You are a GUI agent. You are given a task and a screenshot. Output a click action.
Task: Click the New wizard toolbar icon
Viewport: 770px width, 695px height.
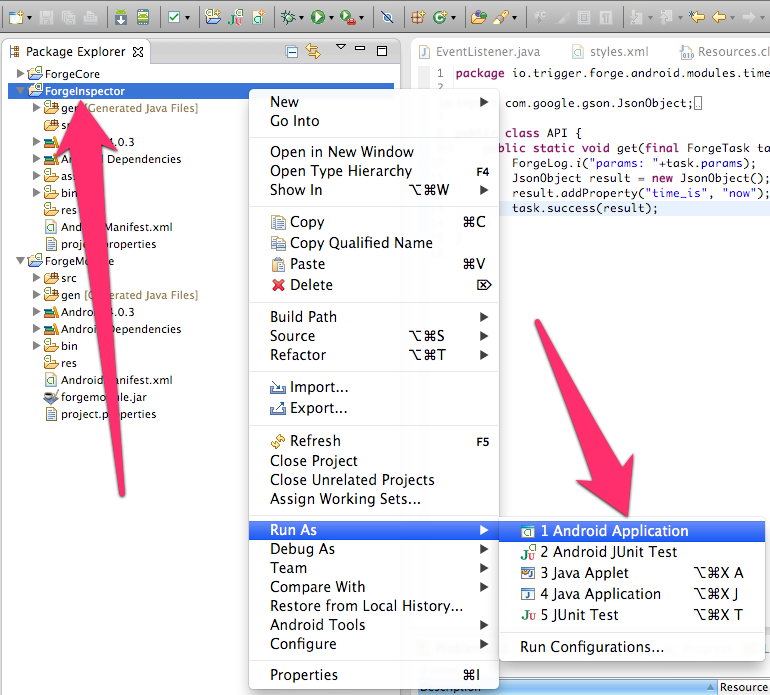[15, 18]
